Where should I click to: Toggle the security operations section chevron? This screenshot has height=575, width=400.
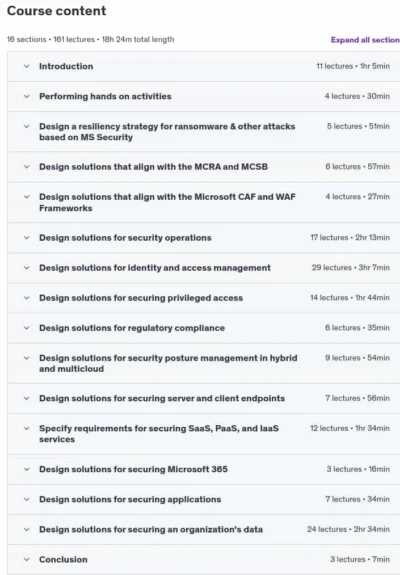tap(26, 238)
